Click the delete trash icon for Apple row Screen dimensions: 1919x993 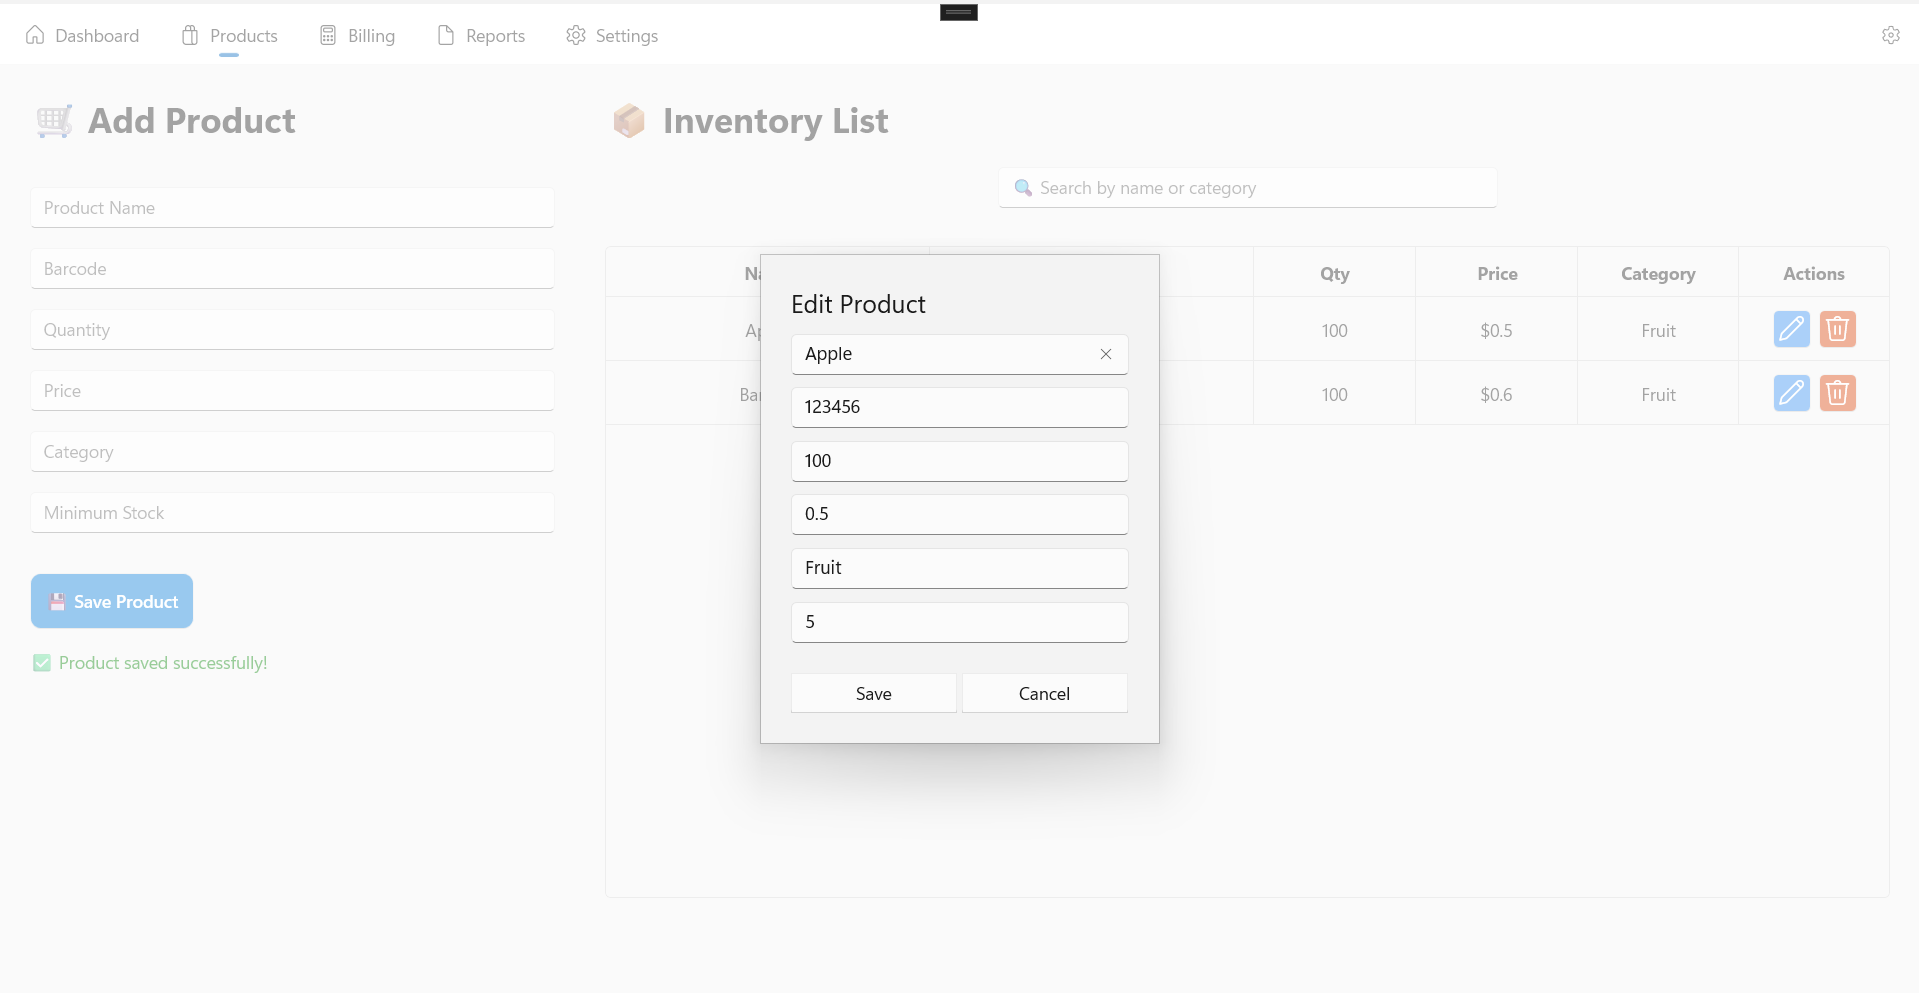[1837, 329]
